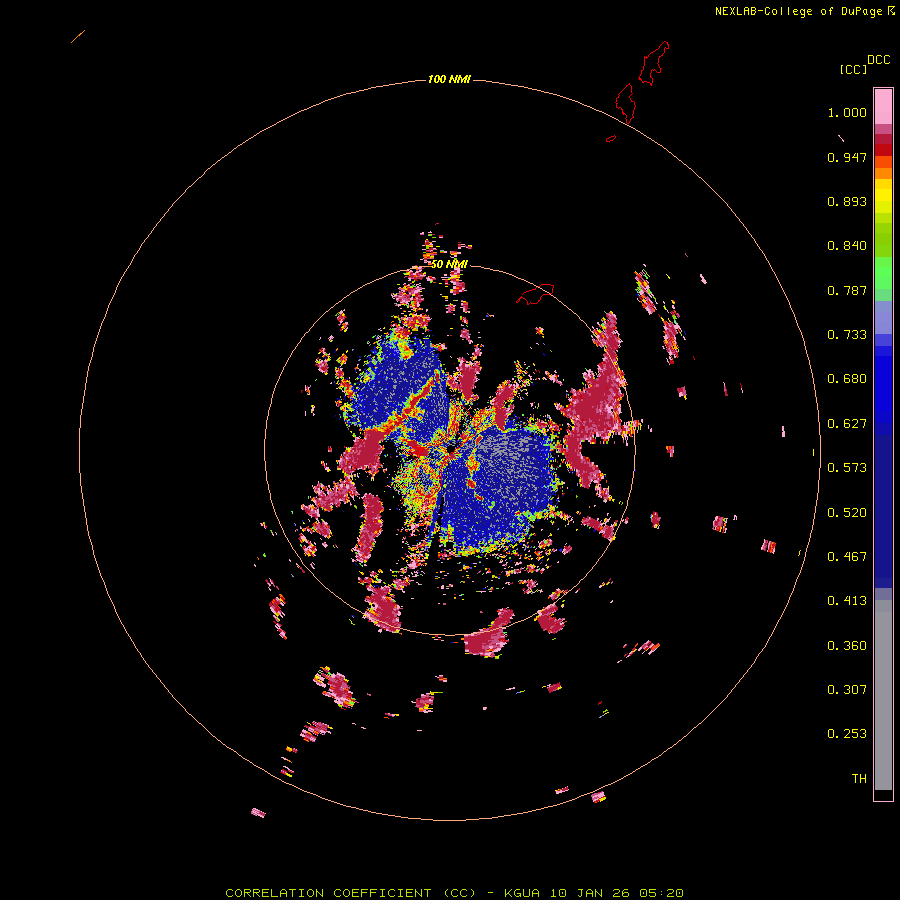Screen dimensions: 900x900
Task: Click the 0.893 scale value
Action: pyautogui.click(x=847, y=201)
